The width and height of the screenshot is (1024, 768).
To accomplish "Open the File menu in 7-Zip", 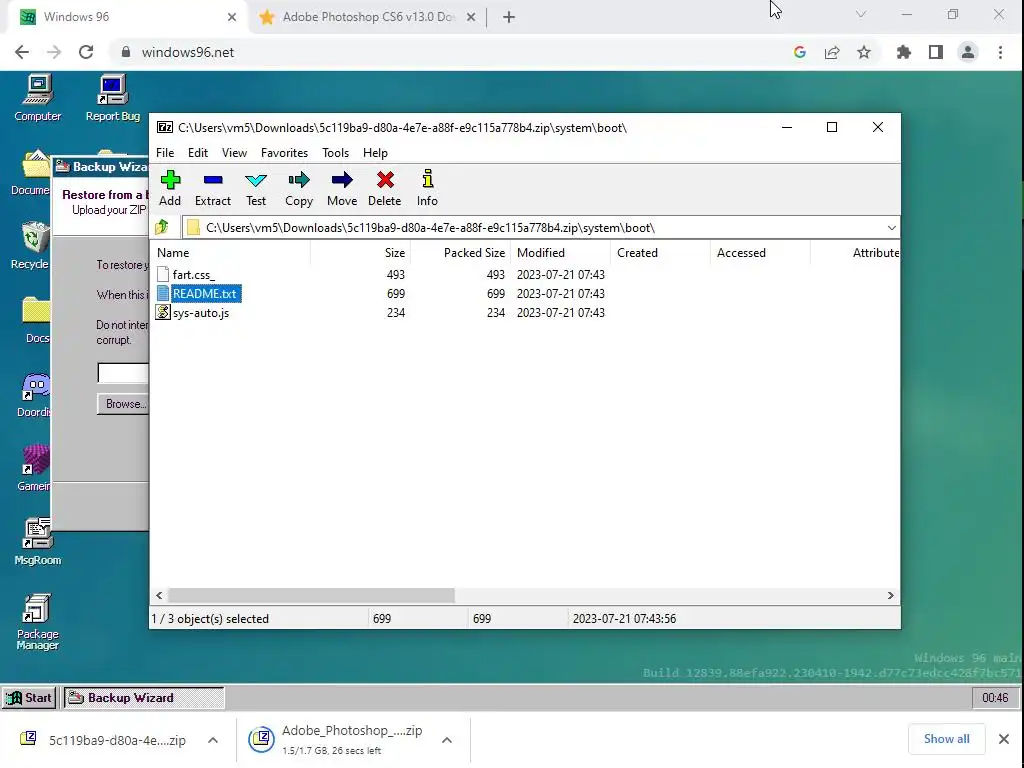I will (x=165, y=153).
